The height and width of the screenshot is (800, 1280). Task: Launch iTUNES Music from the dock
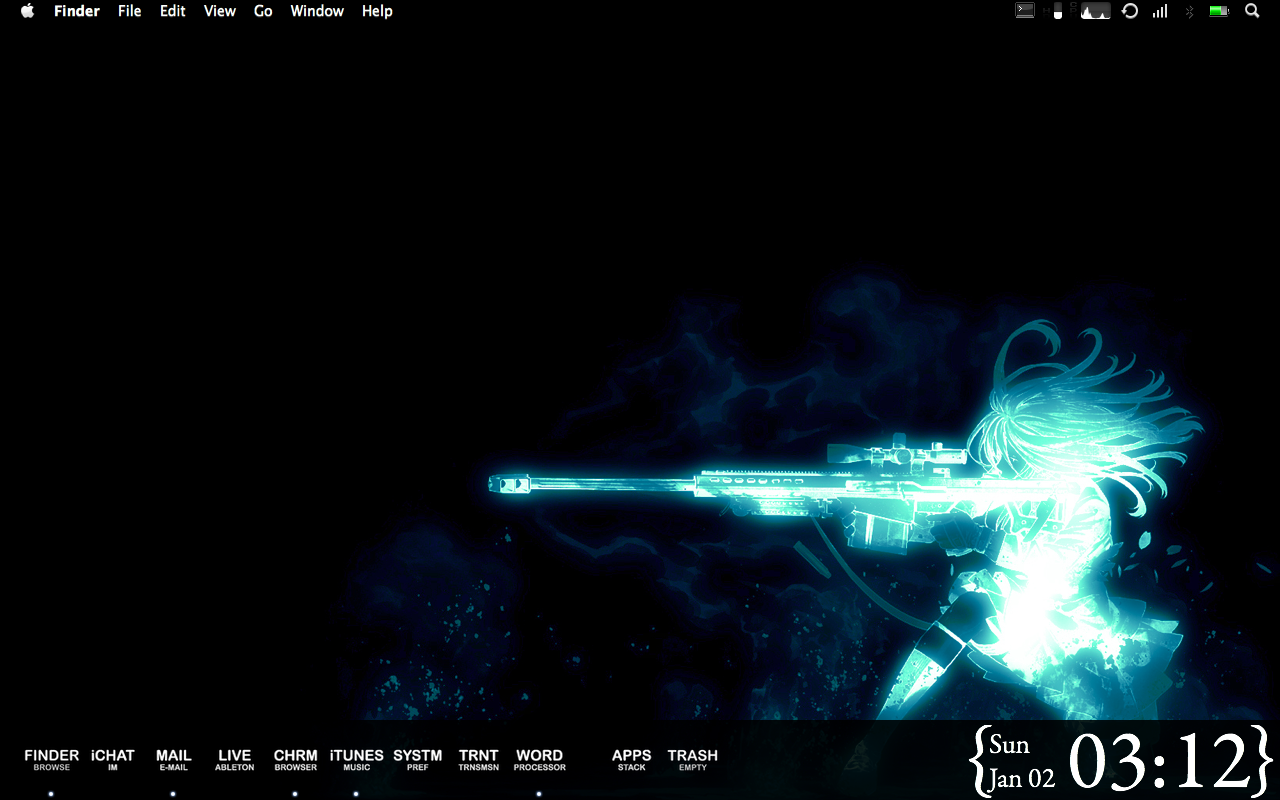(356, 760)
